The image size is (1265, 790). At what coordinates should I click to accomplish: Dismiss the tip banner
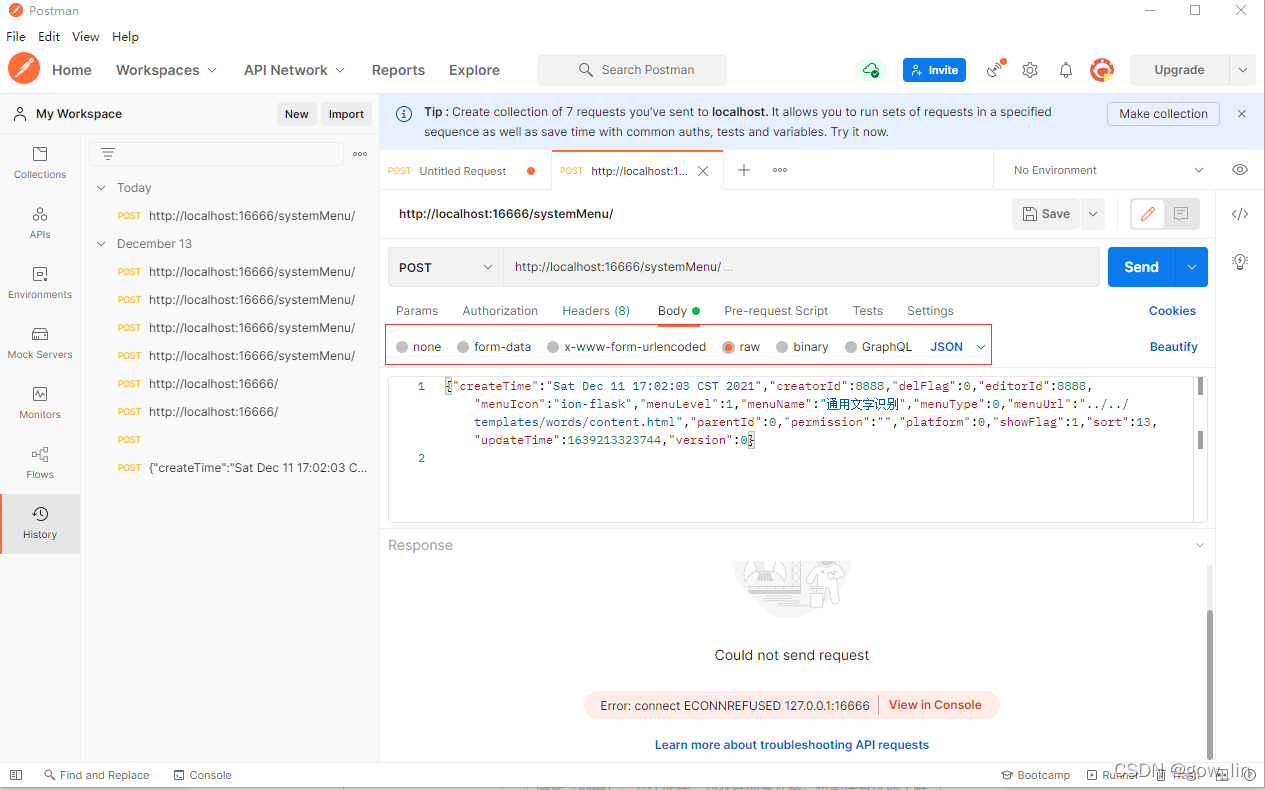point(1242,114)
